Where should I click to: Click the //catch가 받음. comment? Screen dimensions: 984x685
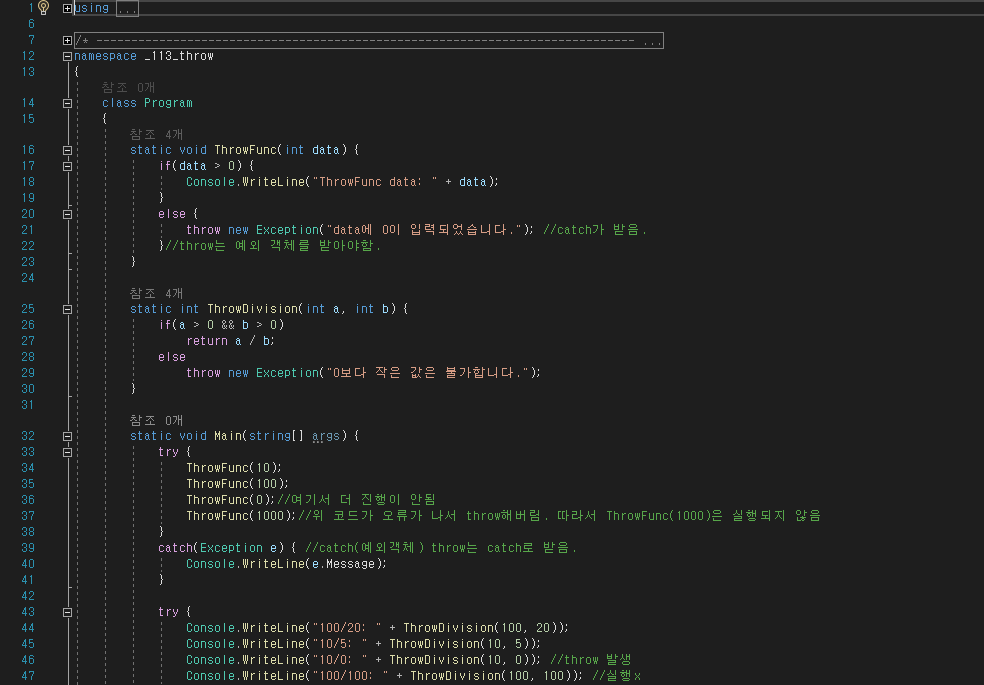coord(595,230)
